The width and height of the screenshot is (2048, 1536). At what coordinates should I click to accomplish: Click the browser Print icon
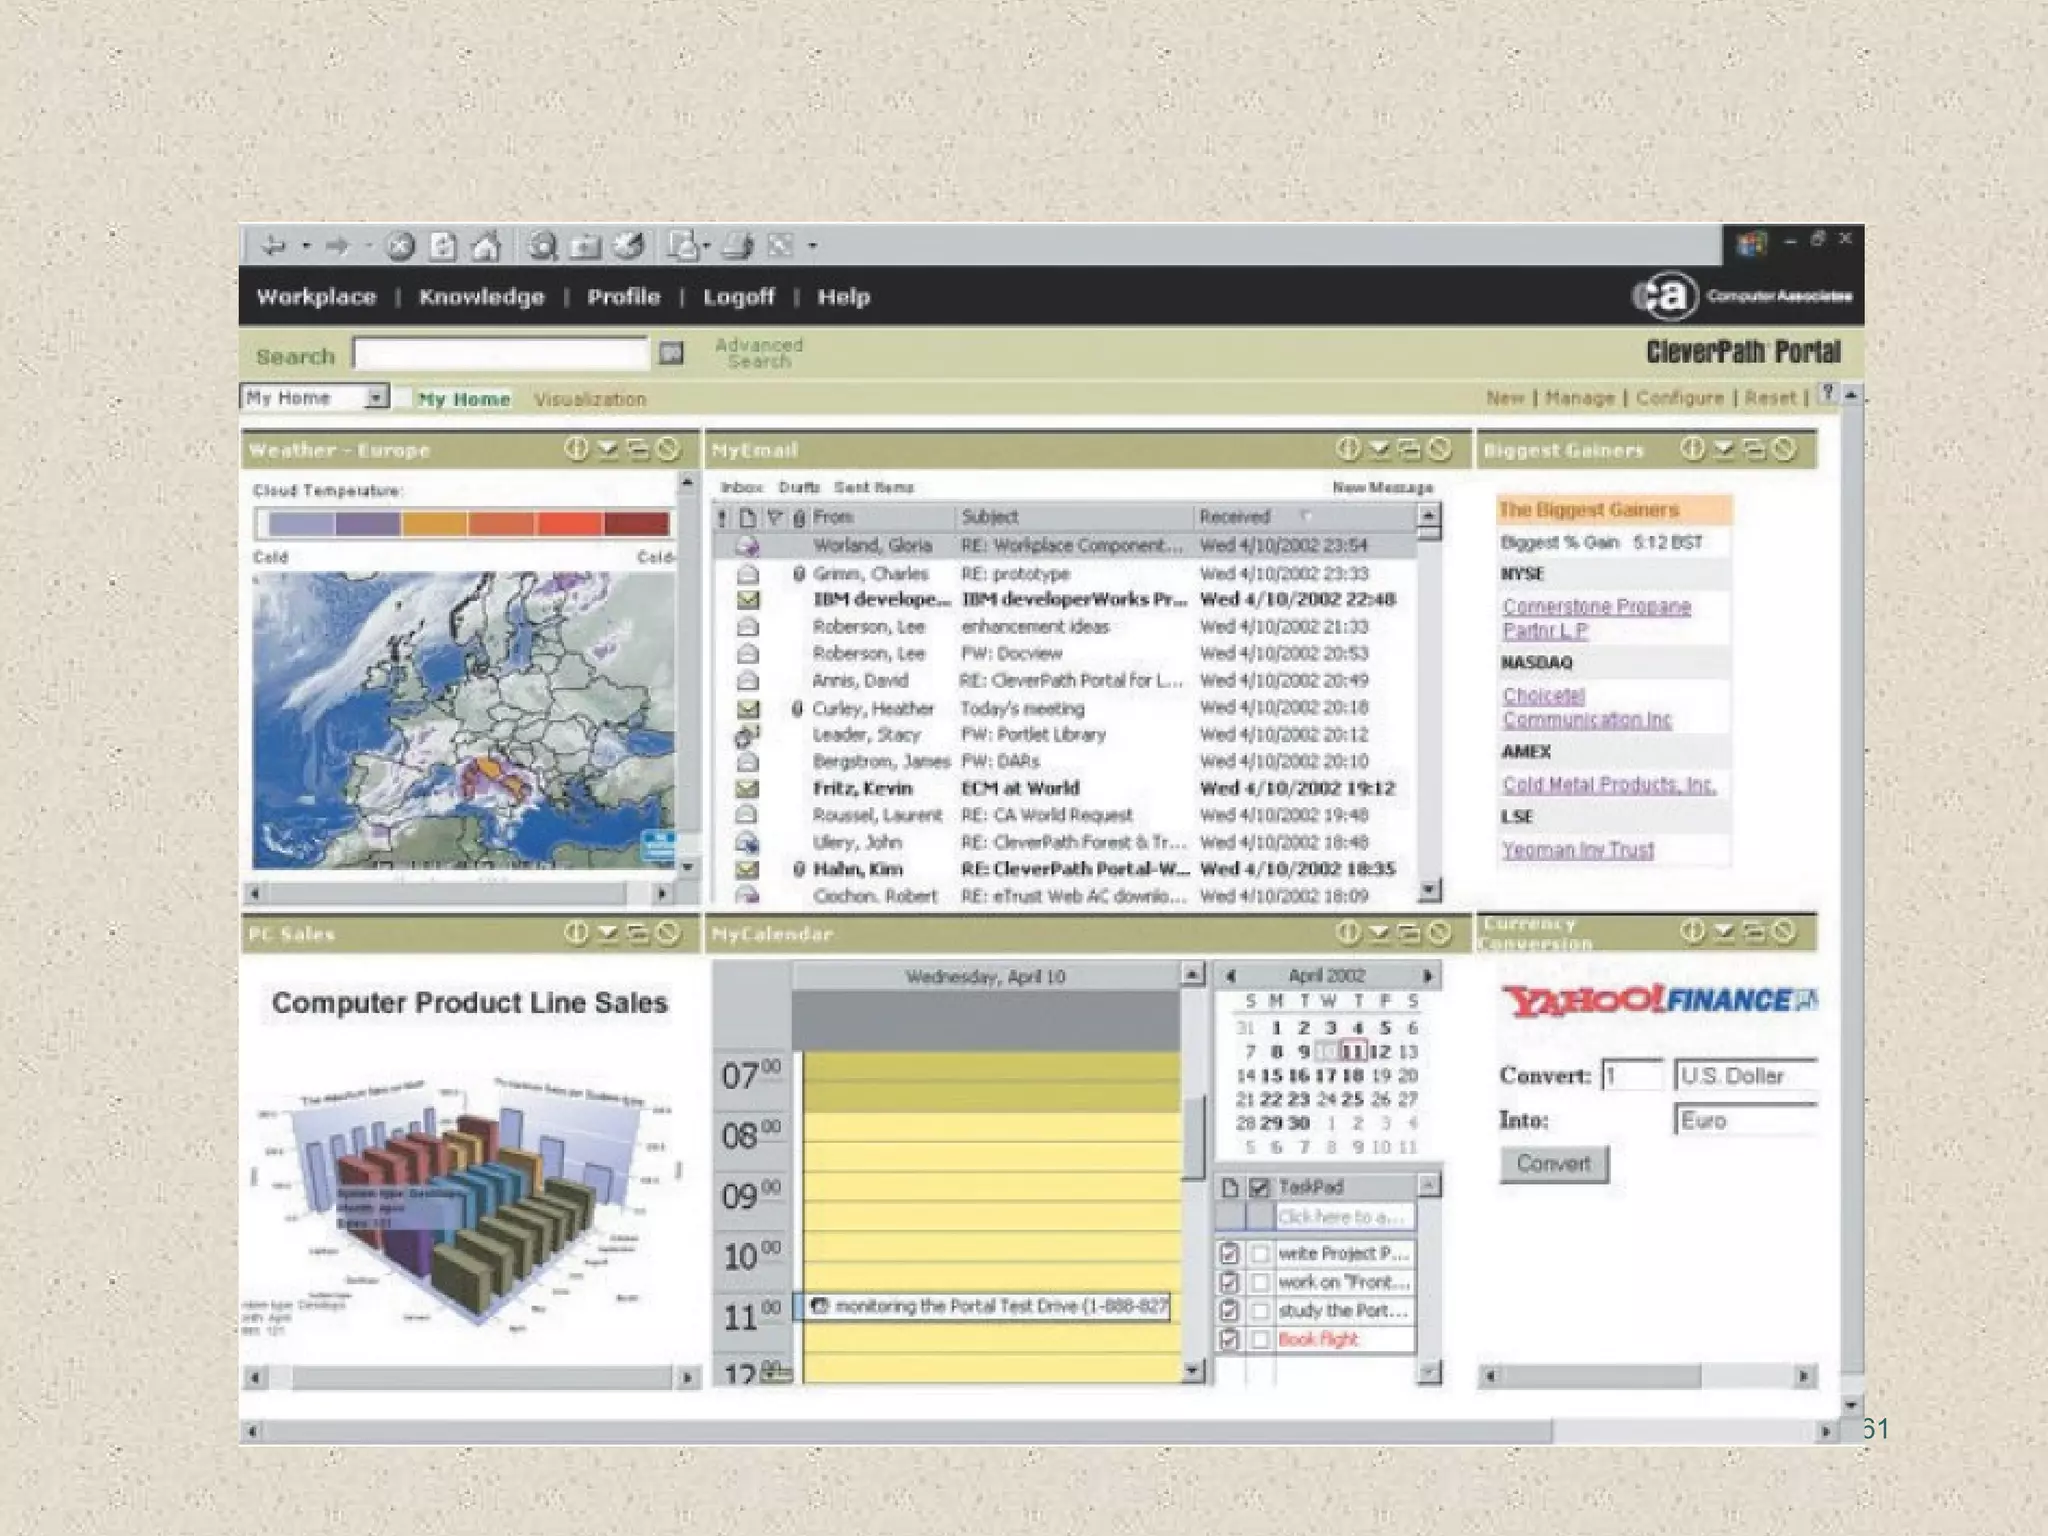(x=738, y=245)
